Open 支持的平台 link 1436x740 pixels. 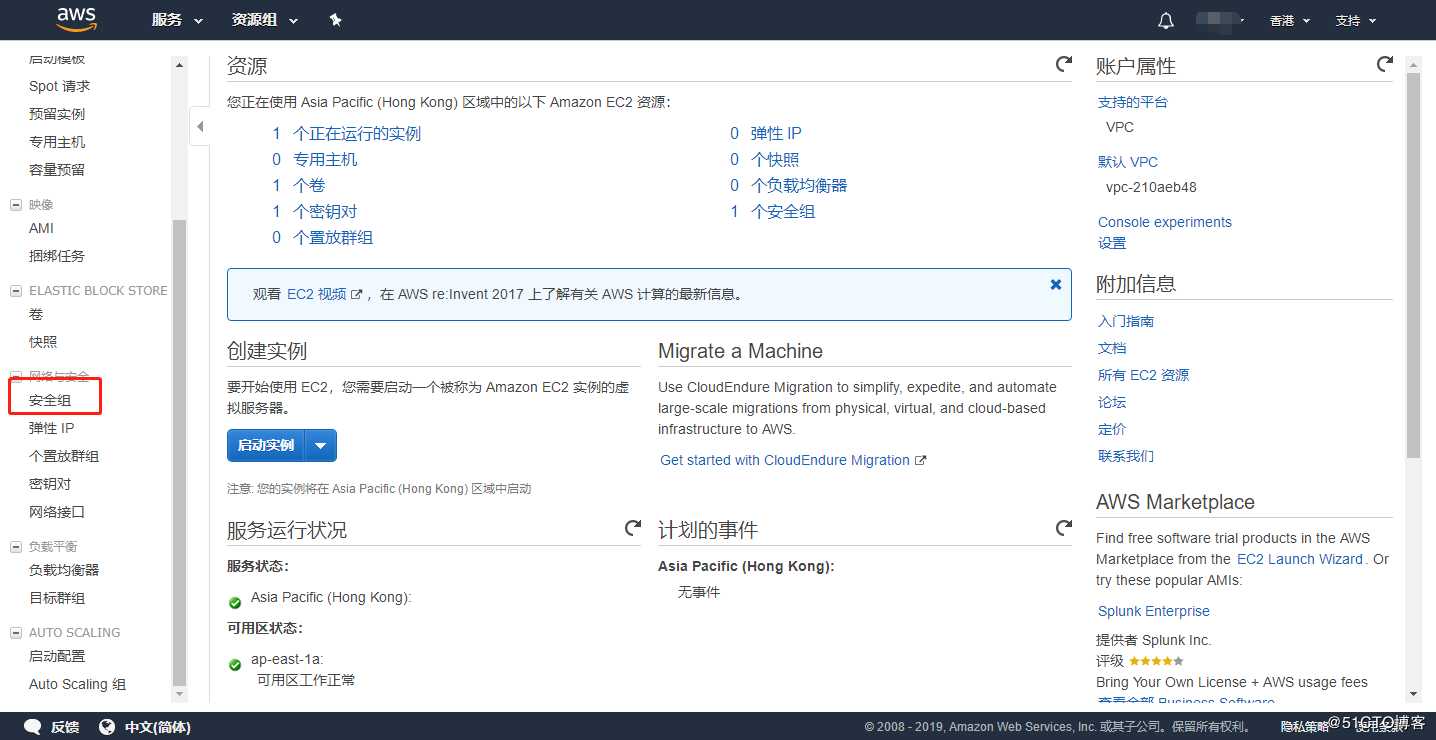pyautogui.click(x=1133, y=102)
